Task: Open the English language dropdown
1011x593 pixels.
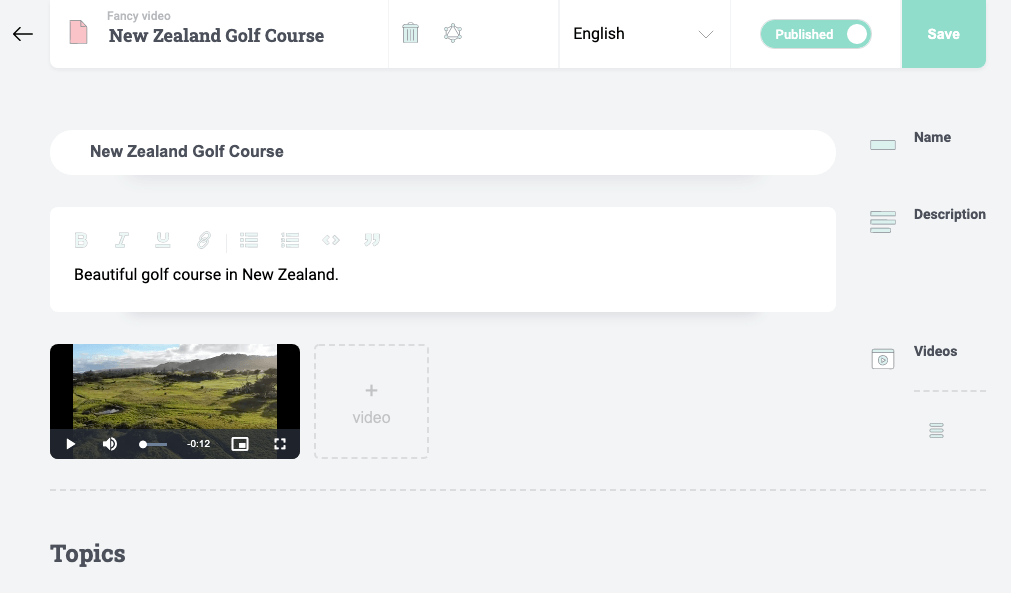Action: click(644, 34)
